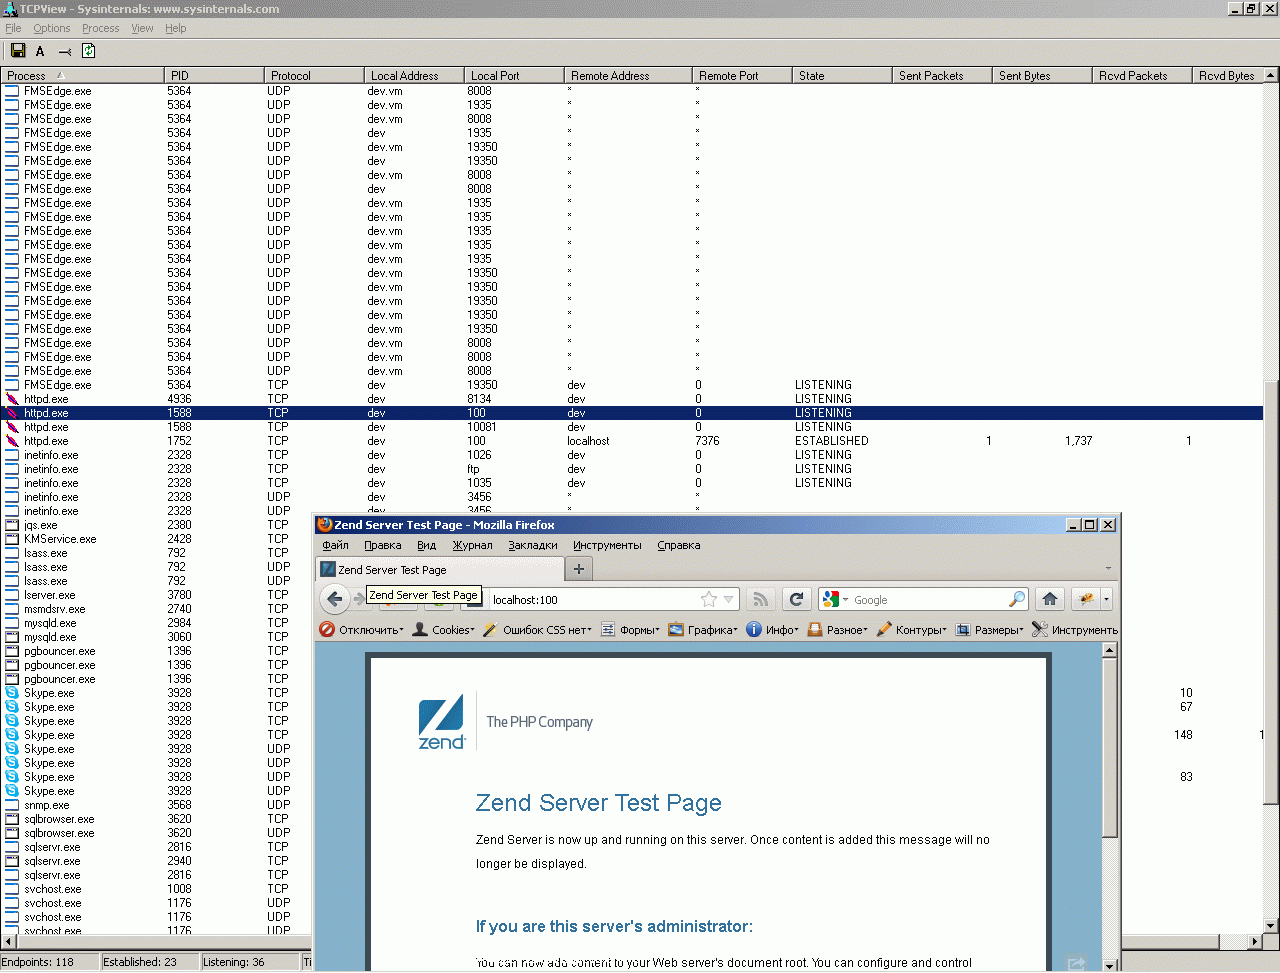Click the 'Zend Server Test Page' heading
The image size is (1280, 973).
click(598, 803)
